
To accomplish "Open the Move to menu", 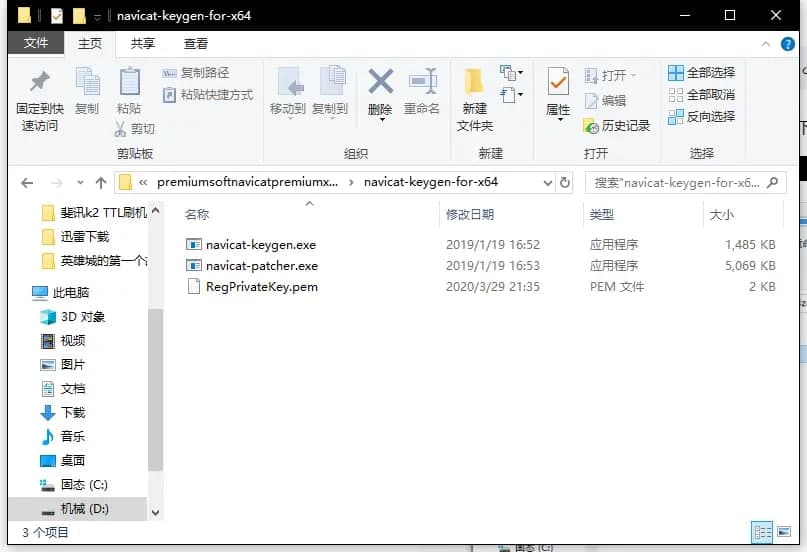I will pyautogui.click(x=288, y=93).
